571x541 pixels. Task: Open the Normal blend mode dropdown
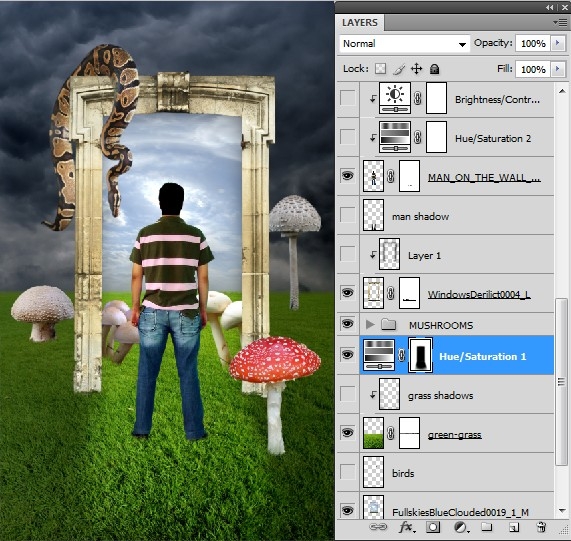[x=404, y=44]
